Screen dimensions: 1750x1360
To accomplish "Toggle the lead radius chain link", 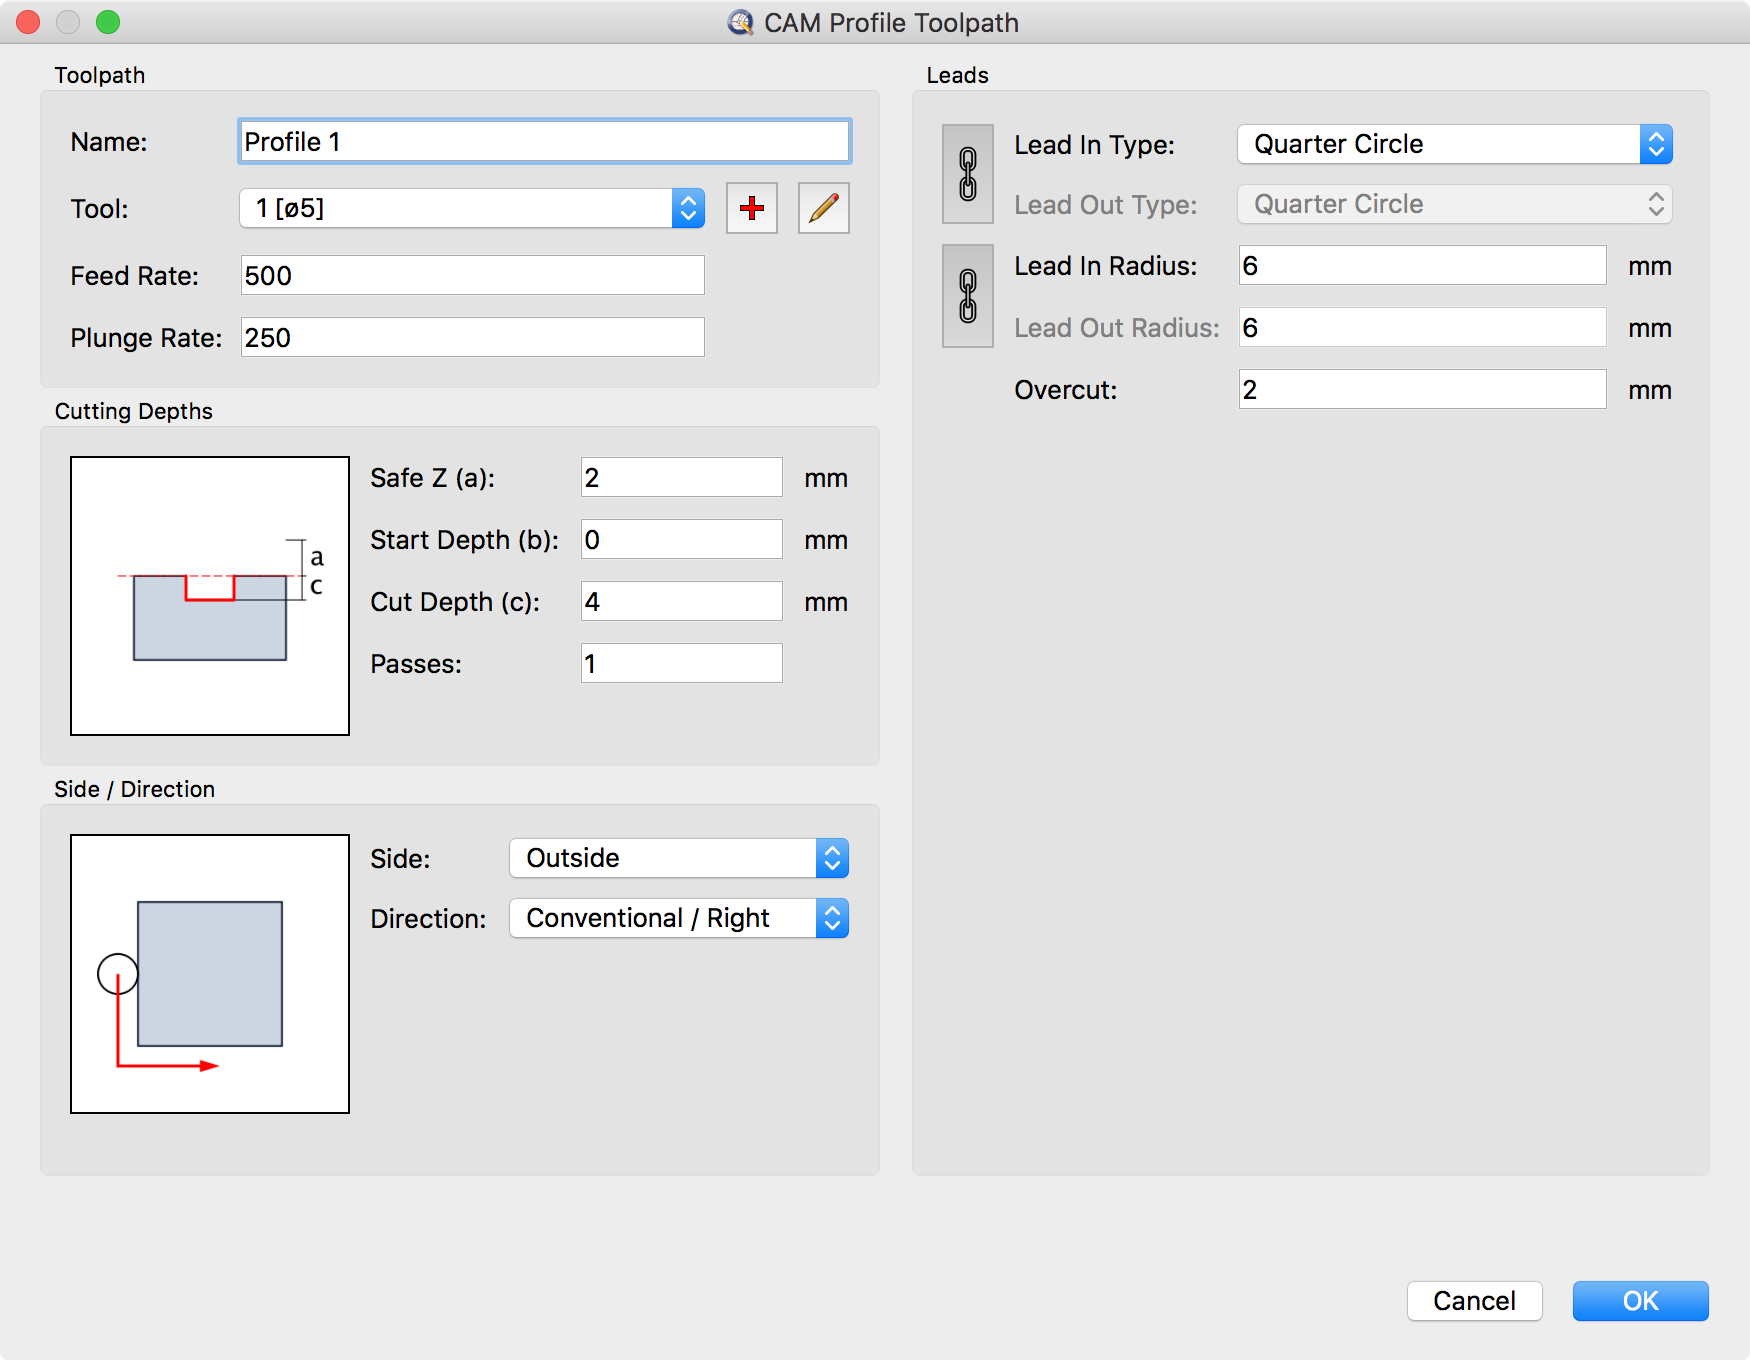I will coord(967,296).
